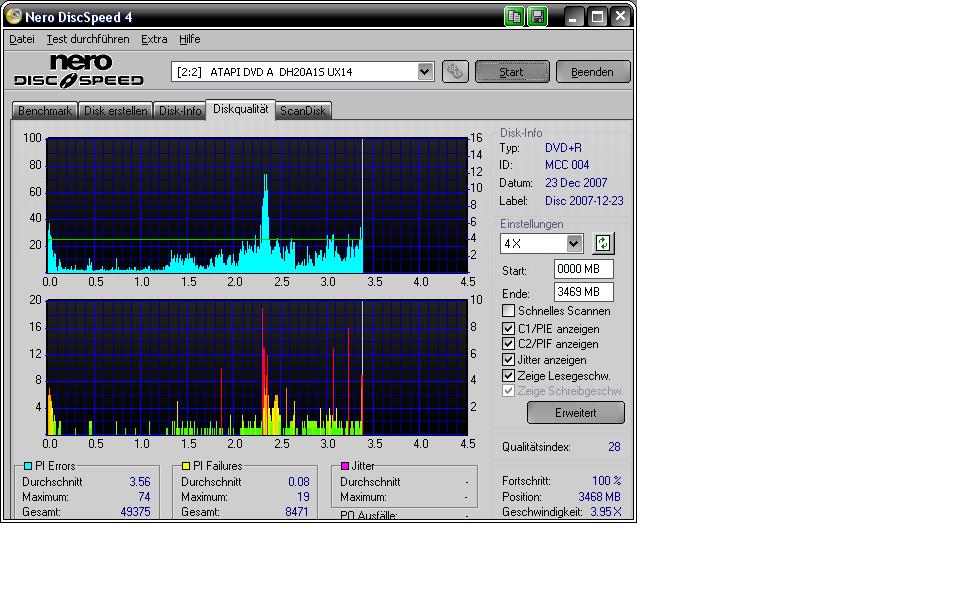Switch to the ScanDisk tab
The image size is (960, 600).
[x=303, y=111]
